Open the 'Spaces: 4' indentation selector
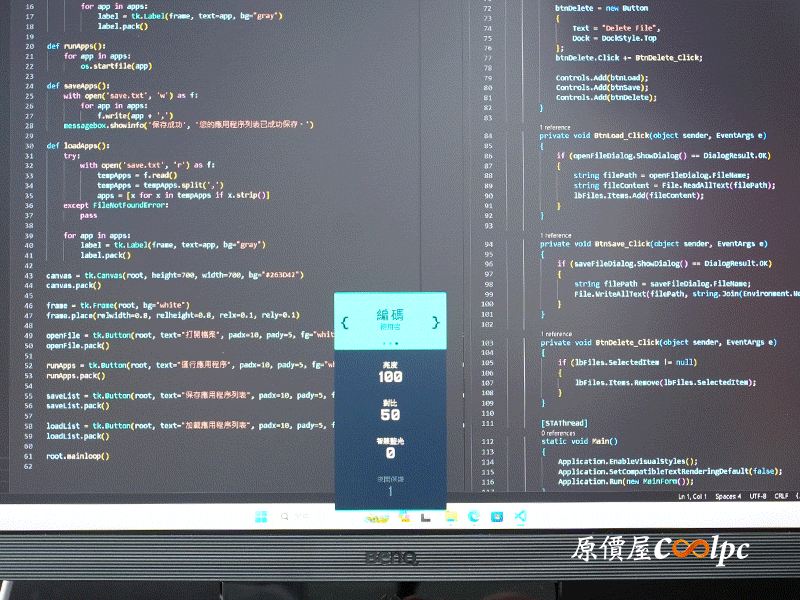The image size is (800, 600). pyautogui.click(x=728, y=496)
